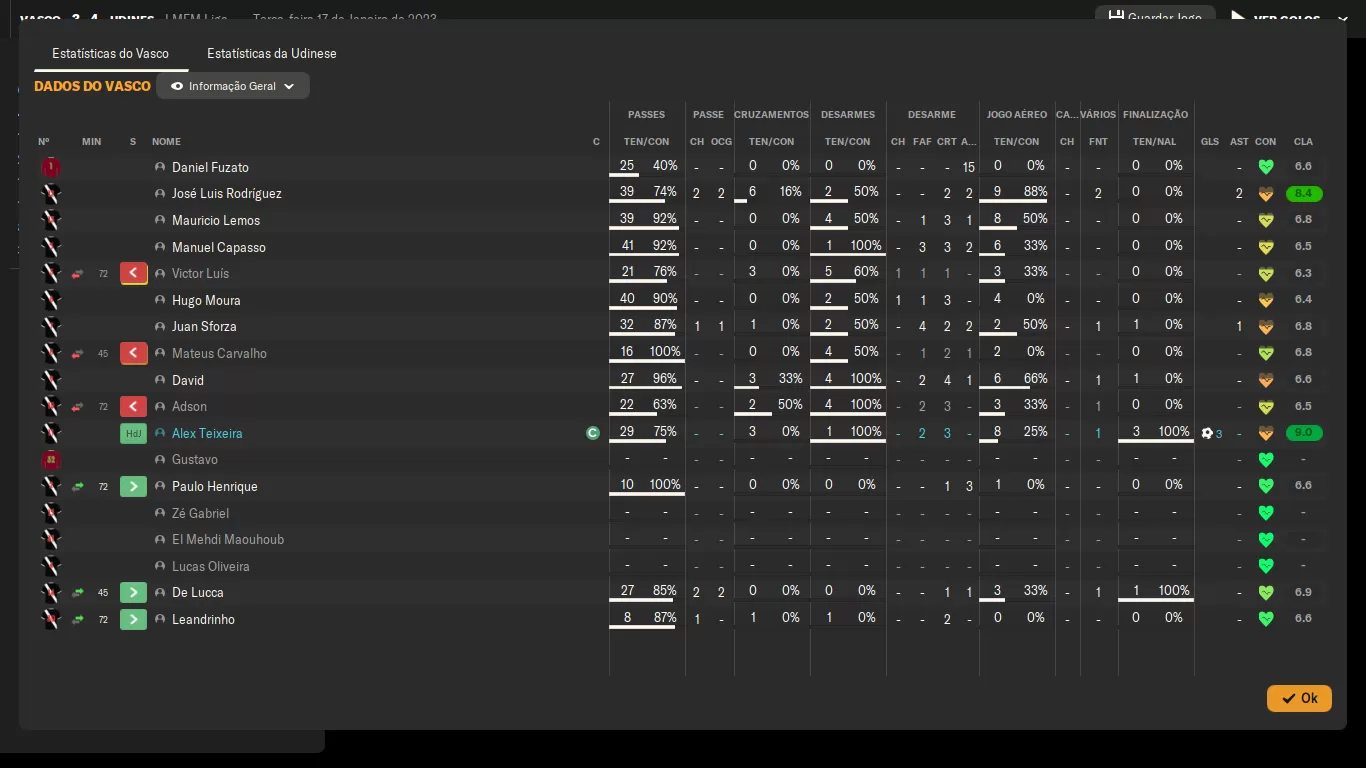1366x768 pixels.
Task: Click the condition heart icon for Alex Teixeira
Action: 1265,433
